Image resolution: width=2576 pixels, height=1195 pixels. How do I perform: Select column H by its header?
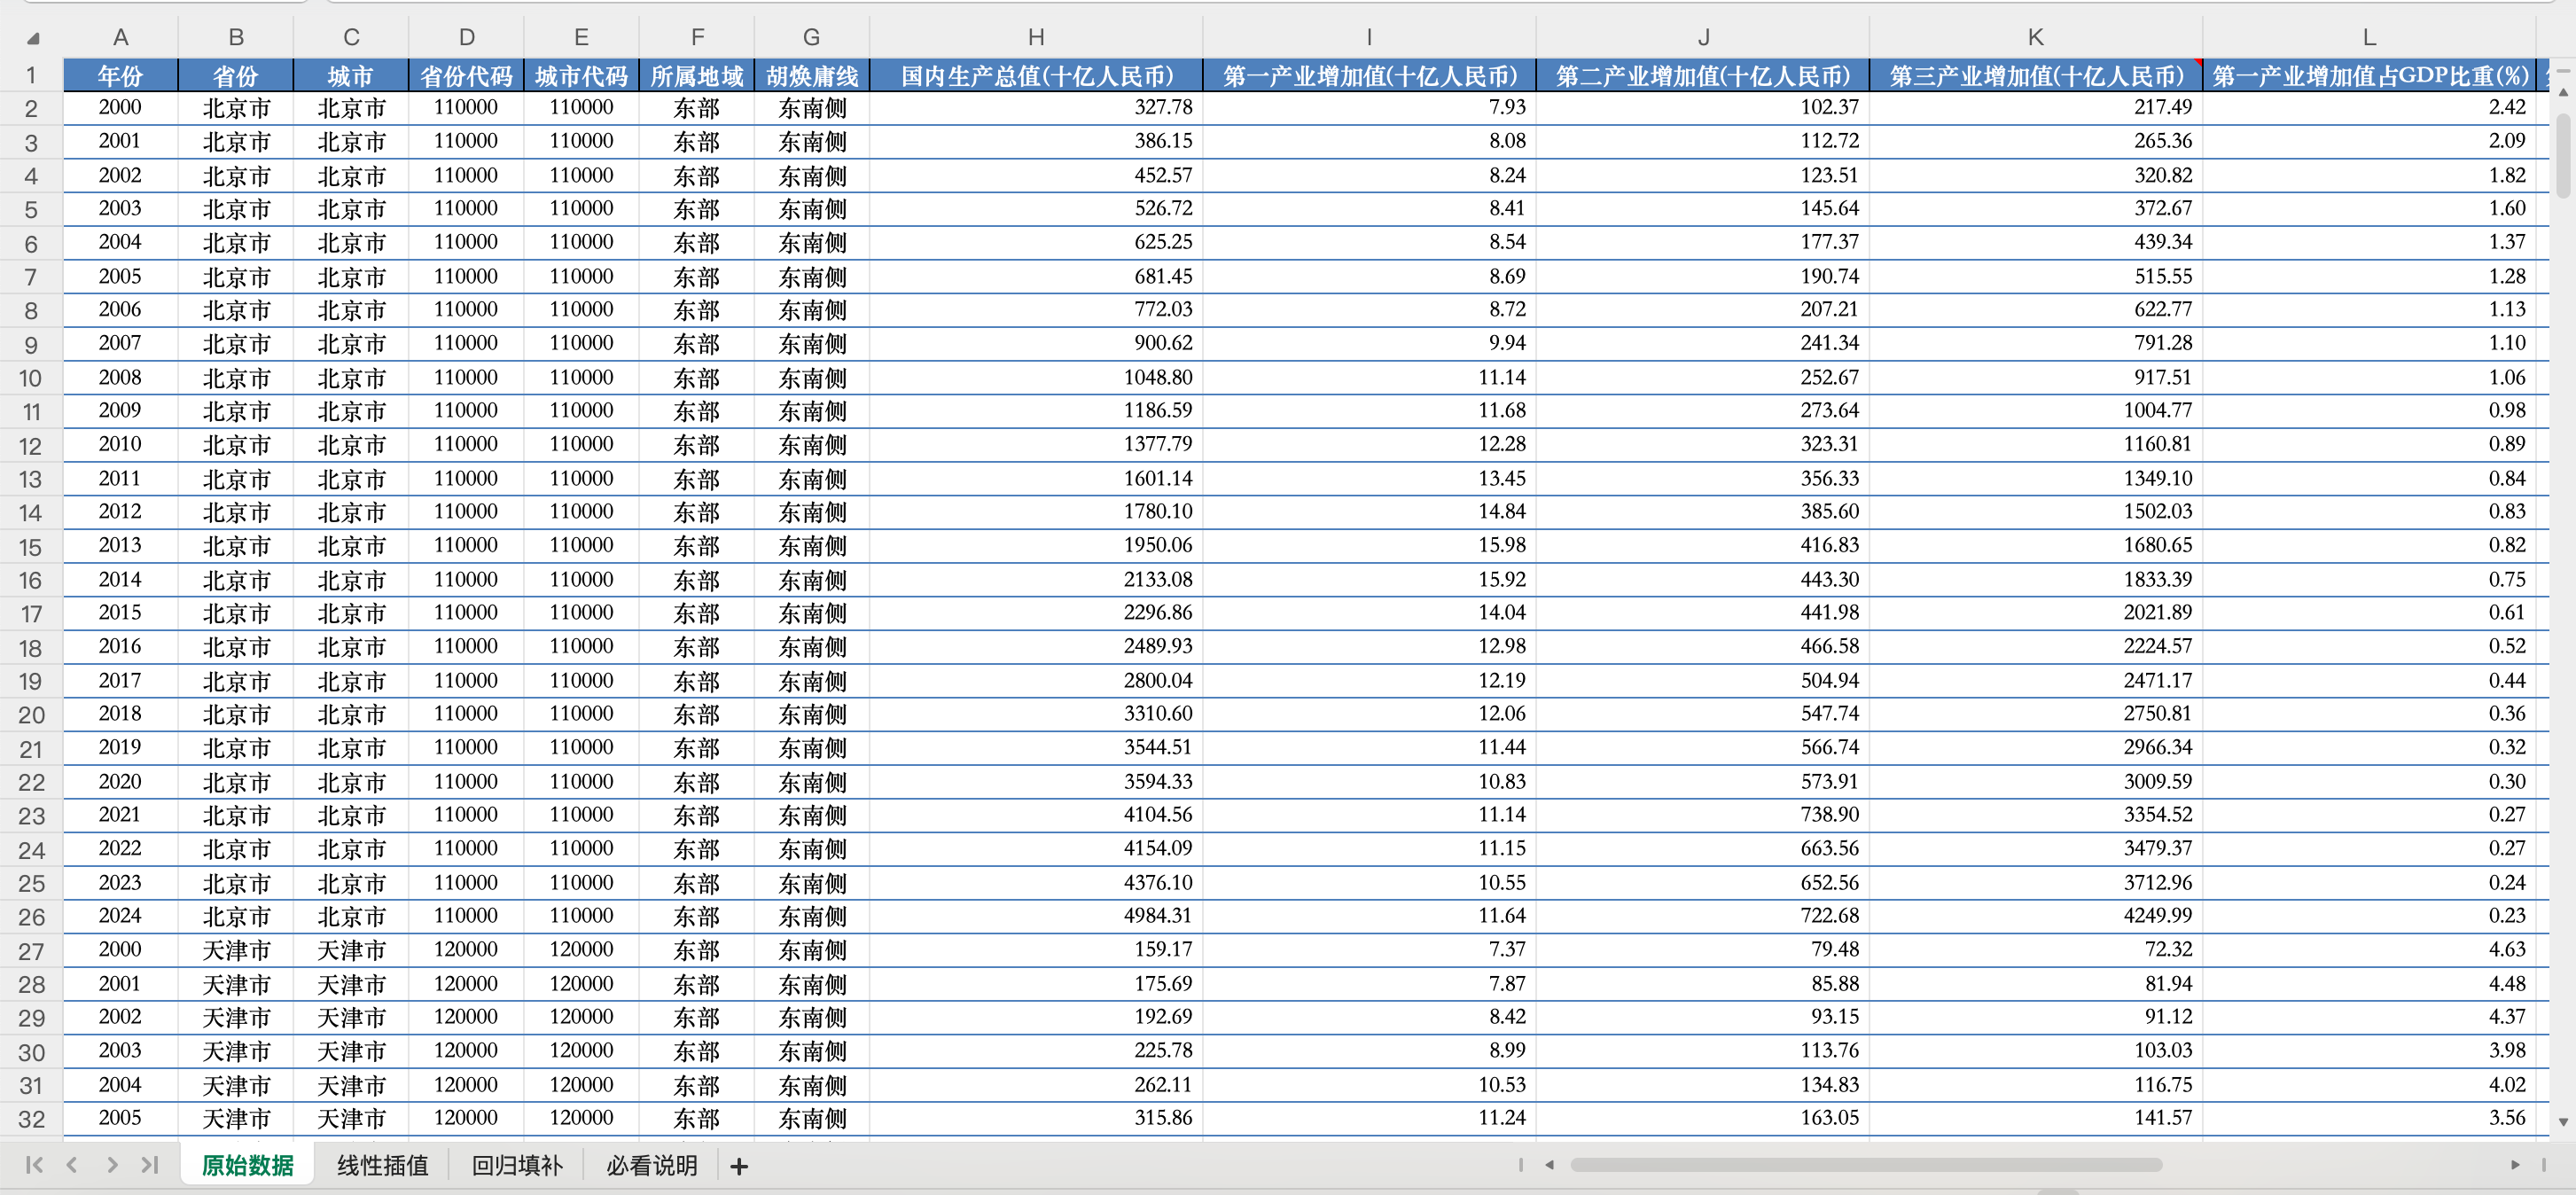pos(1036,38)
